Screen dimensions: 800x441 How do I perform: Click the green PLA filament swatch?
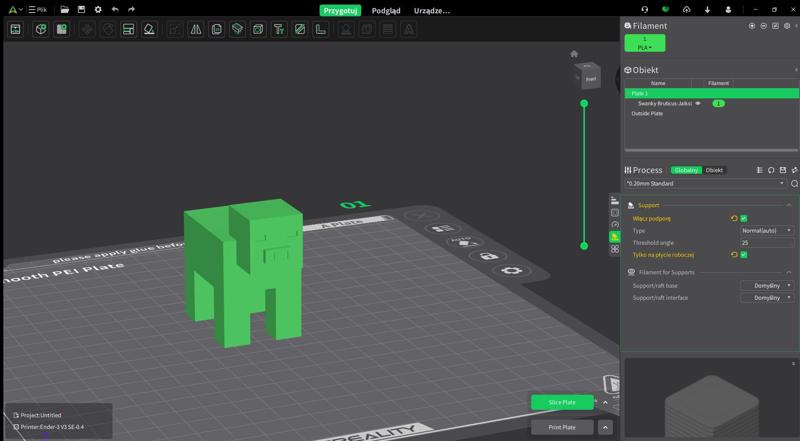[644, 43]
